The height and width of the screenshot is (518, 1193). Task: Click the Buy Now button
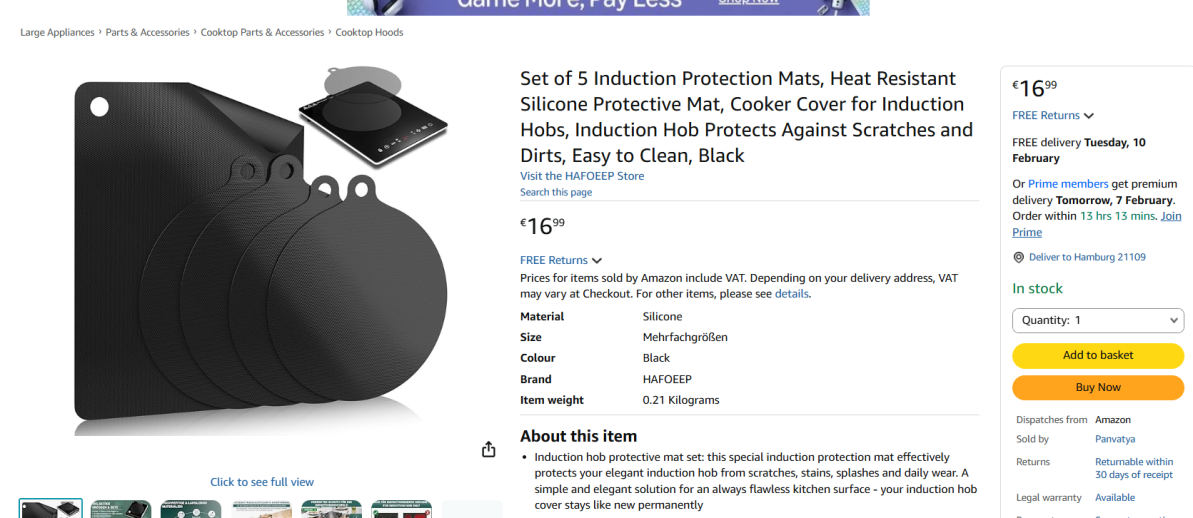tap(1098, 387)
